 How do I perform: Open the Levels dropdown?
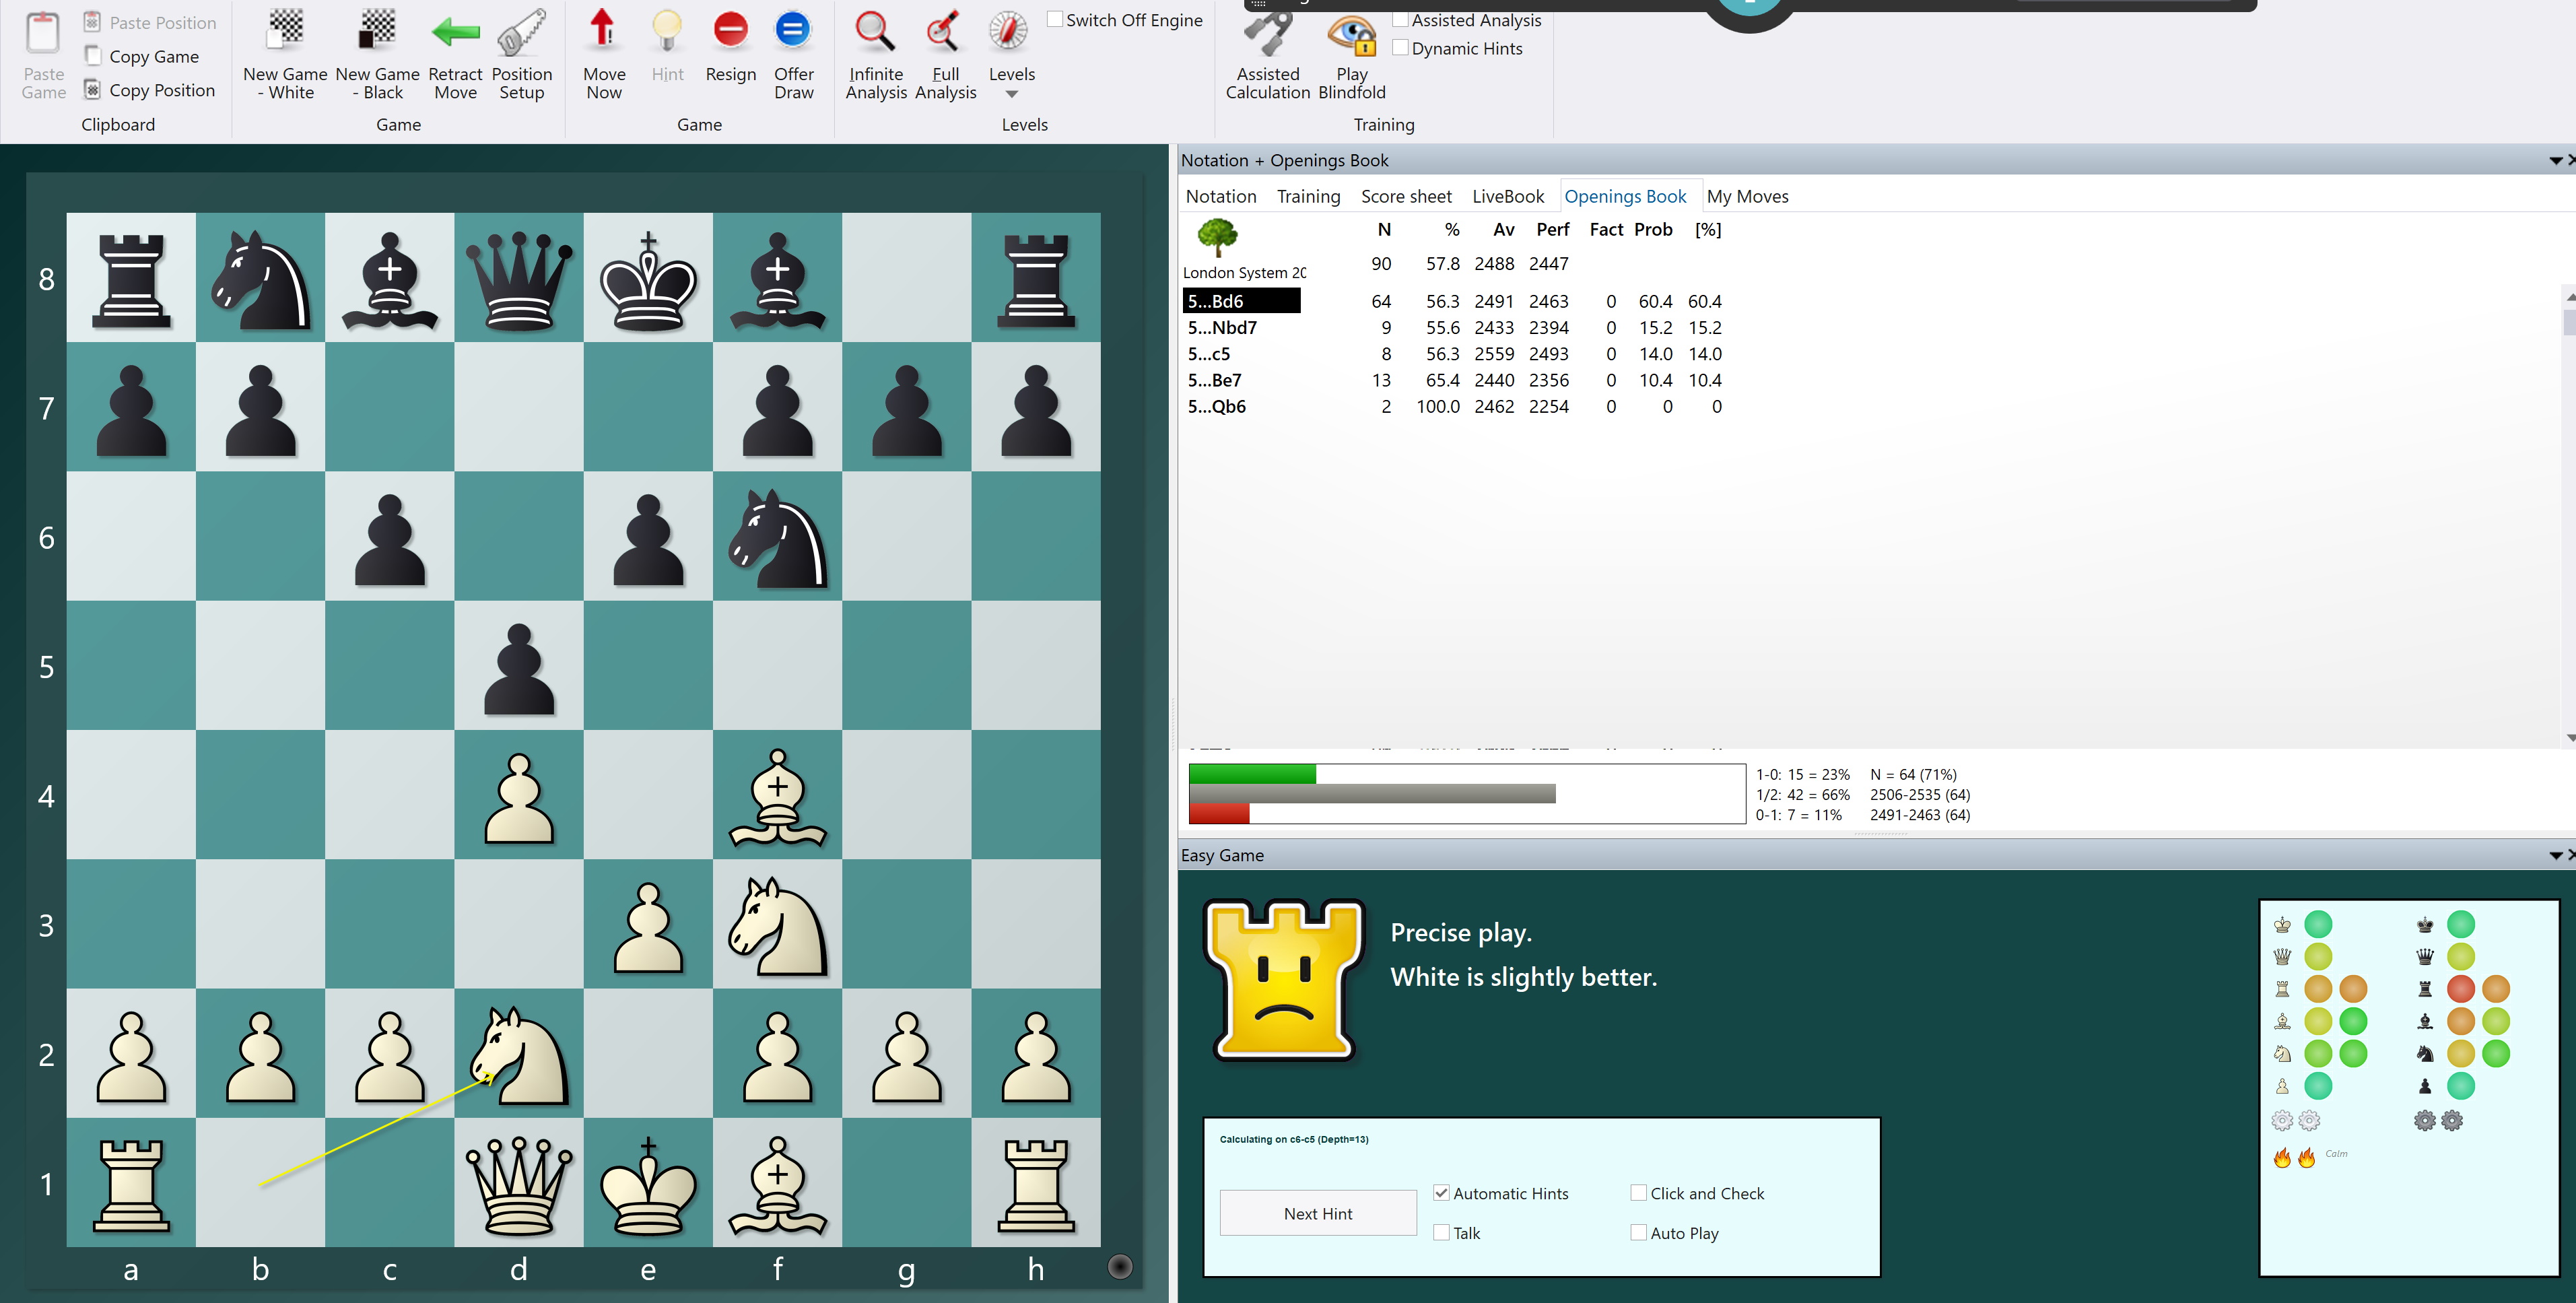point(1011,93)
